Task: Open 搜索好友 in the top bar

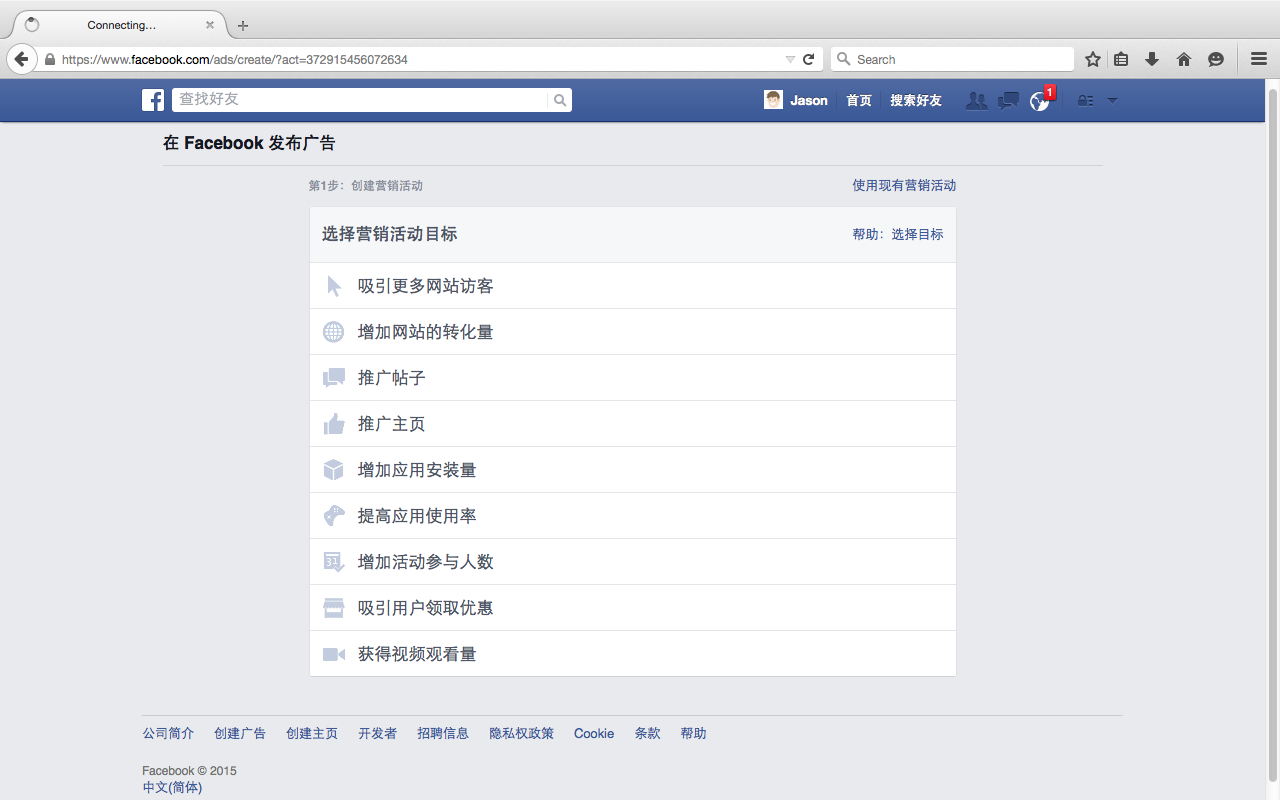Action: pyautogui.click(x=916, y=100)
